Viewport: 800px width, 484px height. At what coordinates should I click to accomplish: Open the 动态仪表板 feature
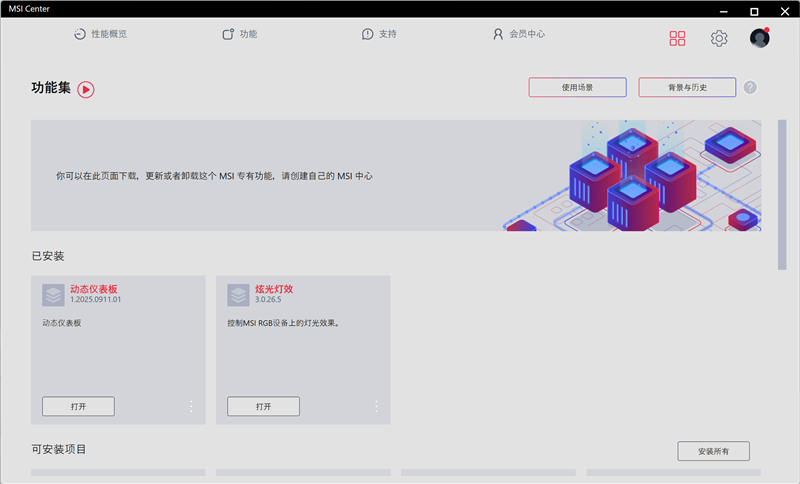[78, 406]
